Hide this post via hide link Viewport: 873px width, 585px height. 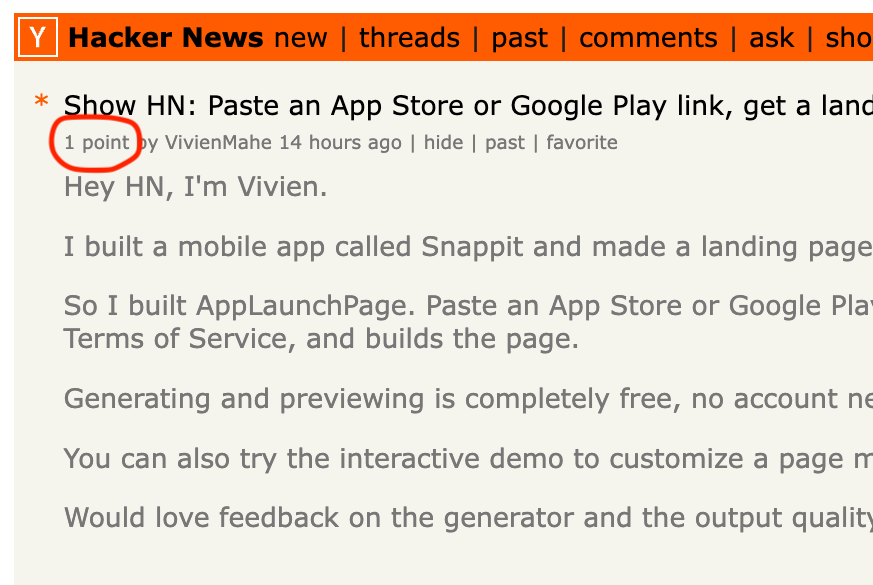[x=443, y=142]
